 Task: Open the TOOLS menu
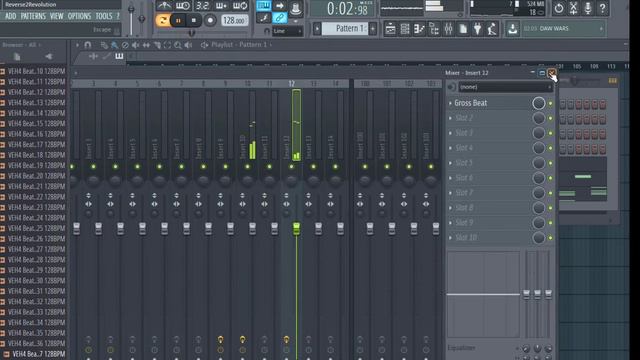104,16
